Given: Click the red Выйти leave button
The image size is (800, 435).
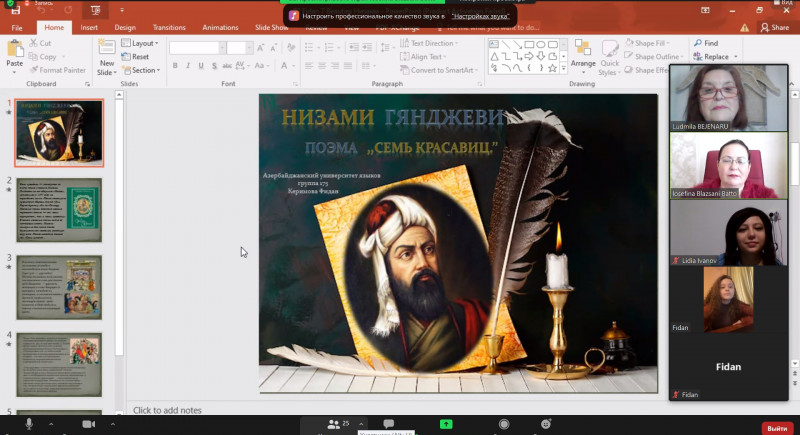Looking at the screenshot, I should [x=776, y=427].
